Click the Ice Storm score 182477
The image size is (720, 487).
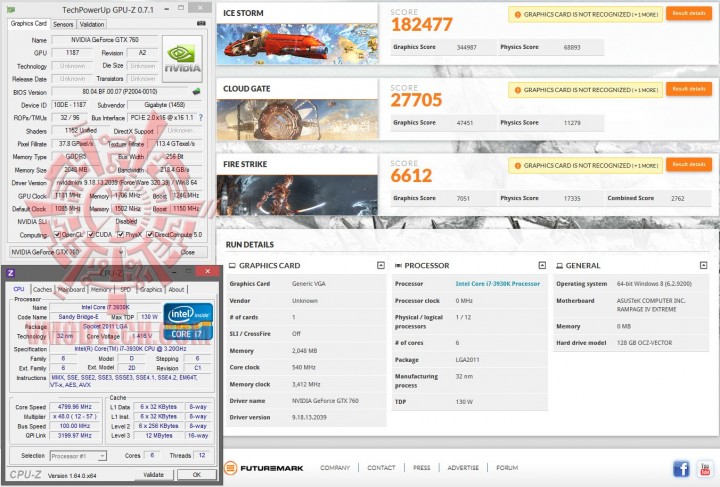(x=422, y=24)
